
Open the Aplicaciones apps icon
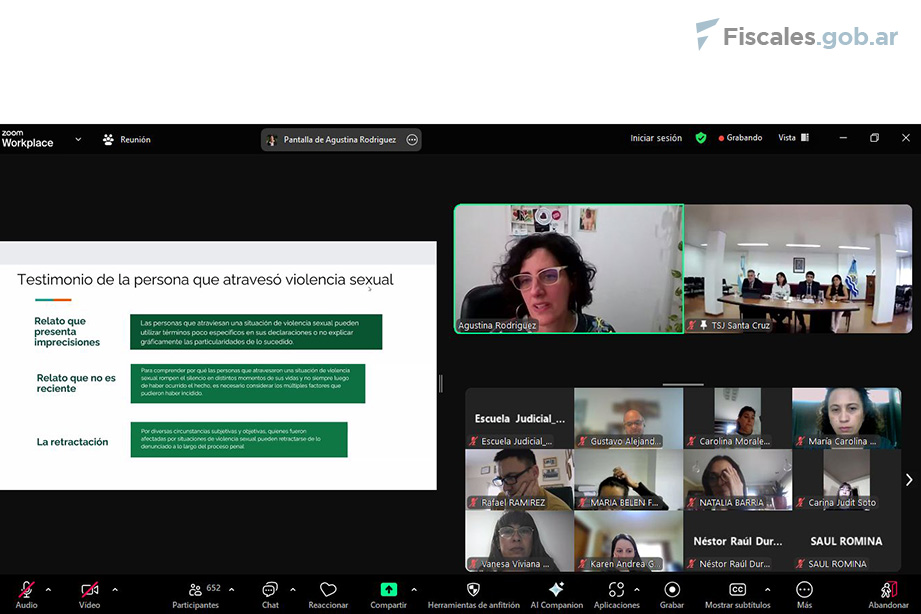[616, 590]
